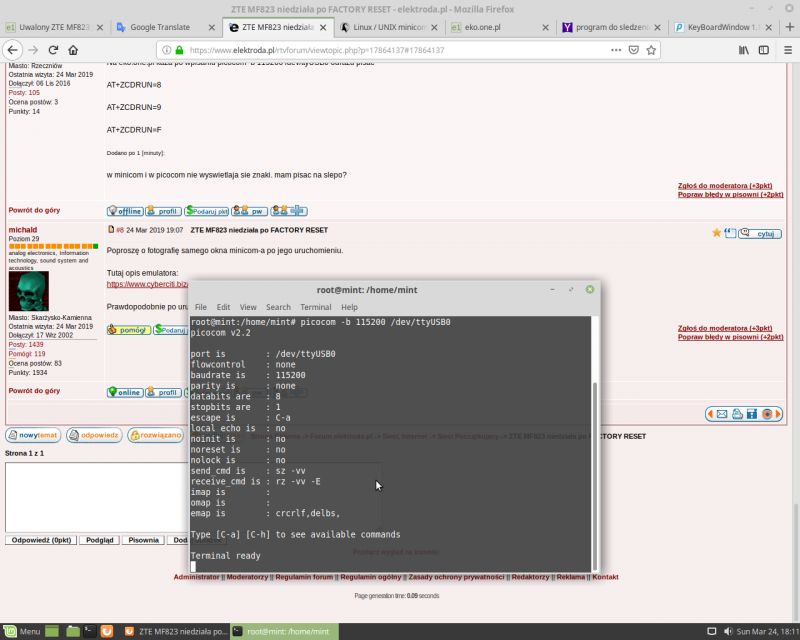Open terminal Terminal menu
Viewport: 800px width, 640px height.
[x=316, y=307]
